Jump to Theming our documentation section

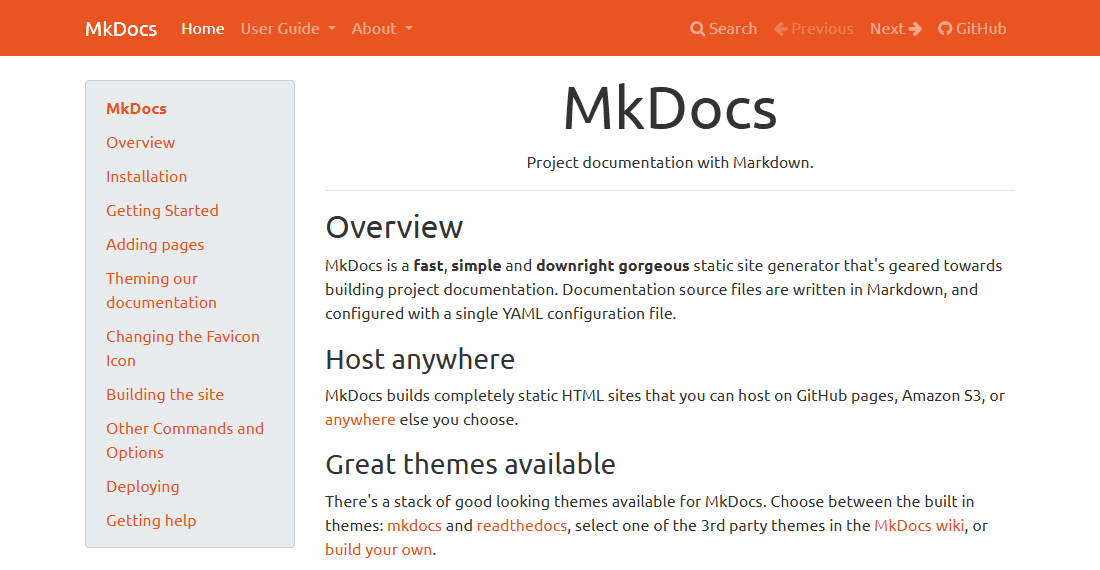[161, 290]
